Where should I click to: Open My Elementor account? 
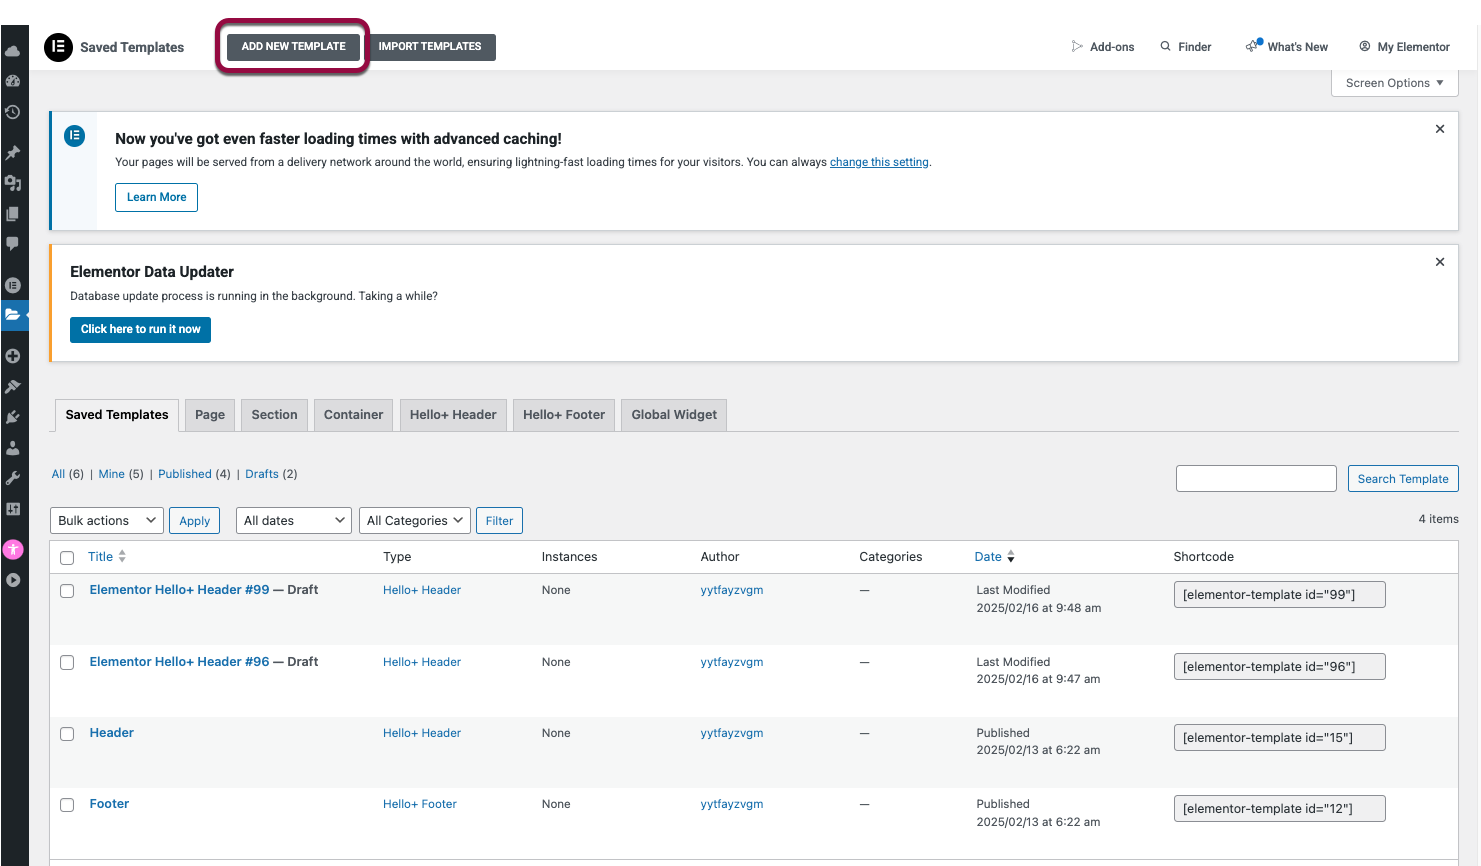coord(1404,47)
